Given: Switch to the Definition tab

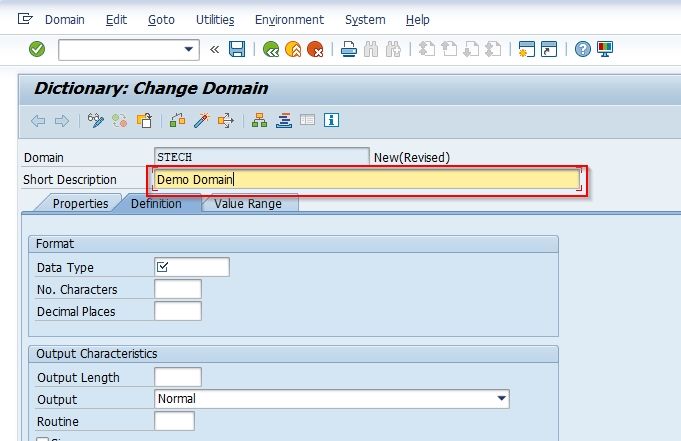Looking at the screenshot, I should point(156,203).
